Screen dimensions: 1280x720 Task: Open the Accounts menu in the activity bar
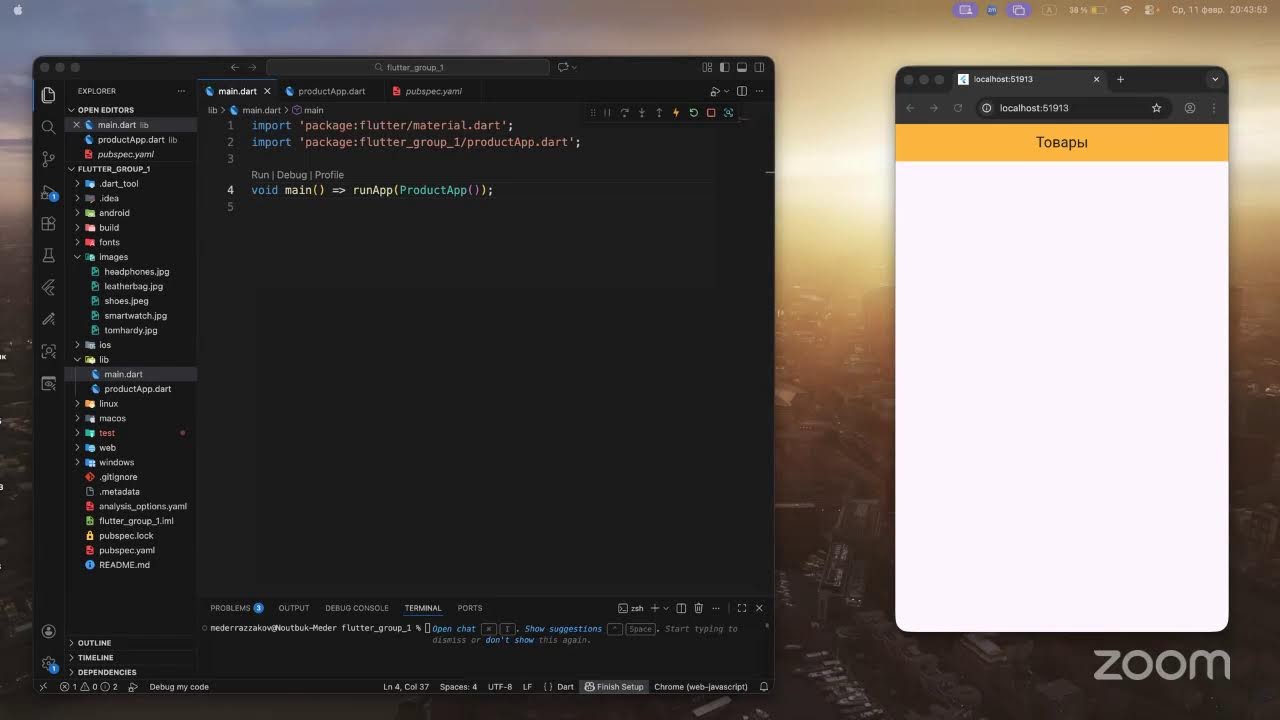coord(48,631)
